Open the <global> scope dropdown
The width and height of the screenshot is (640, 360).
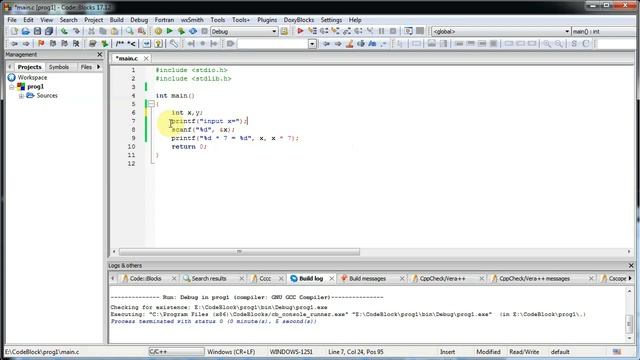[x=501, y=31]
